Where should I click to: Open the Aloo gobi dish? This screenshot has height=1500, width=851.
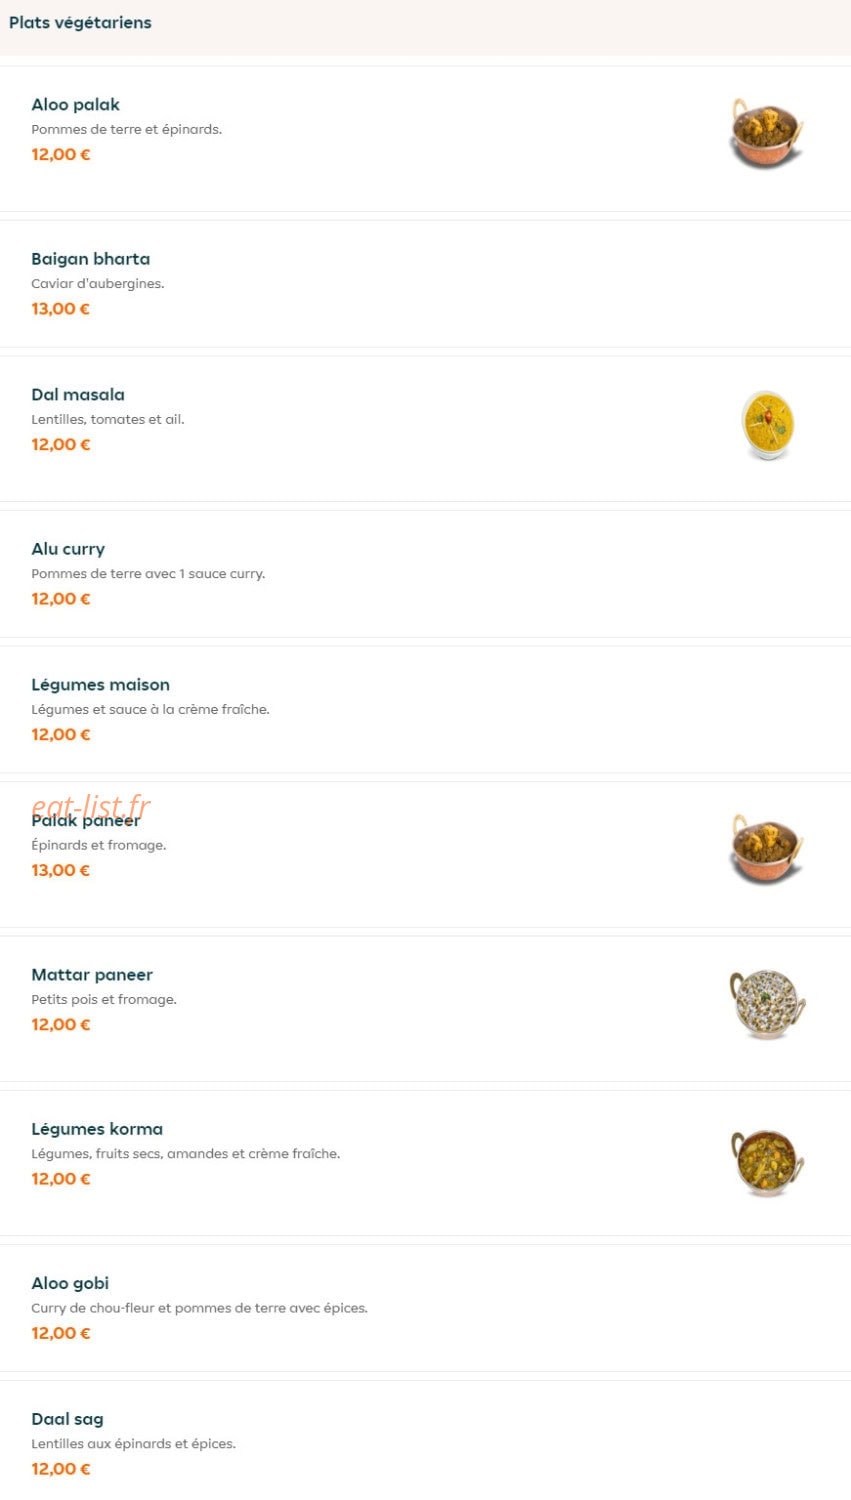pos(425,1308)
